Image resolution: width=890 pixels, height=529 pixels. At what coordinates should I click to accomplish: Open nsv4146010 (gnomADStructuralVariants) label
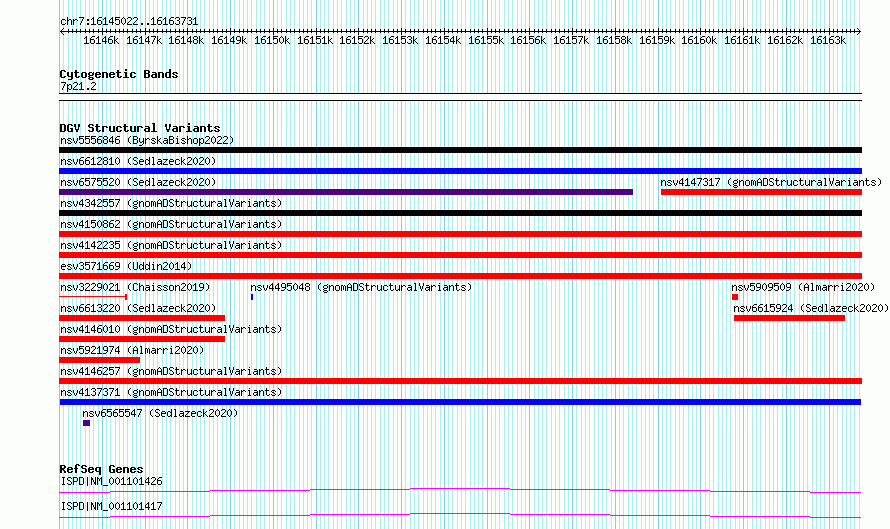tap(171, 329)
